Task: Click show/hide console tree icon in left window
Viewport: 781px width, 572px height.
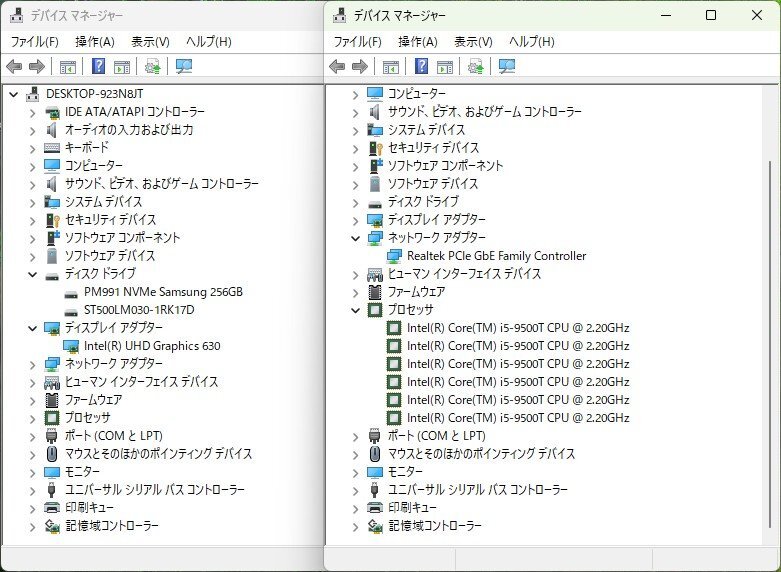Action: point(68,66)
